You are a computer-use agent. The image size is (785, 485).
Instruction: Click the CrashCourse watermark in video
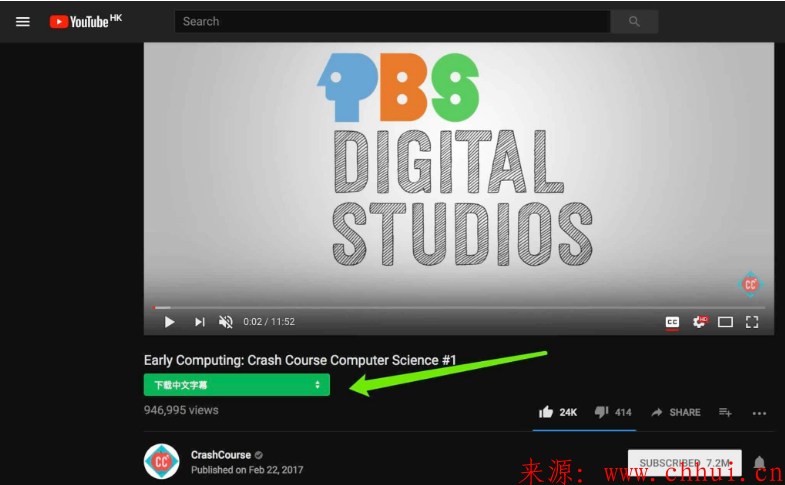(749, 284)
